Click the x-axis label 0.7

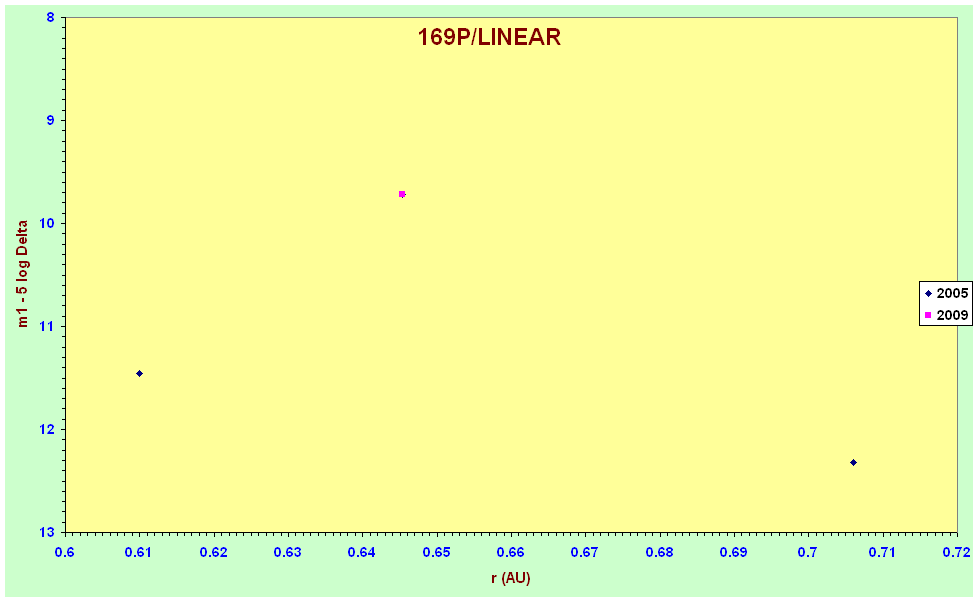[x=808, y=552]
